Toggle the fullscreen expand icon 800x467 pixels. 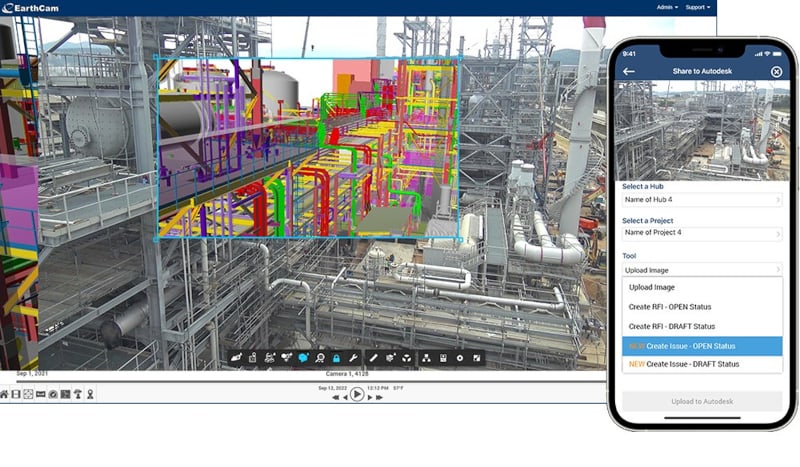coord(477,358)
